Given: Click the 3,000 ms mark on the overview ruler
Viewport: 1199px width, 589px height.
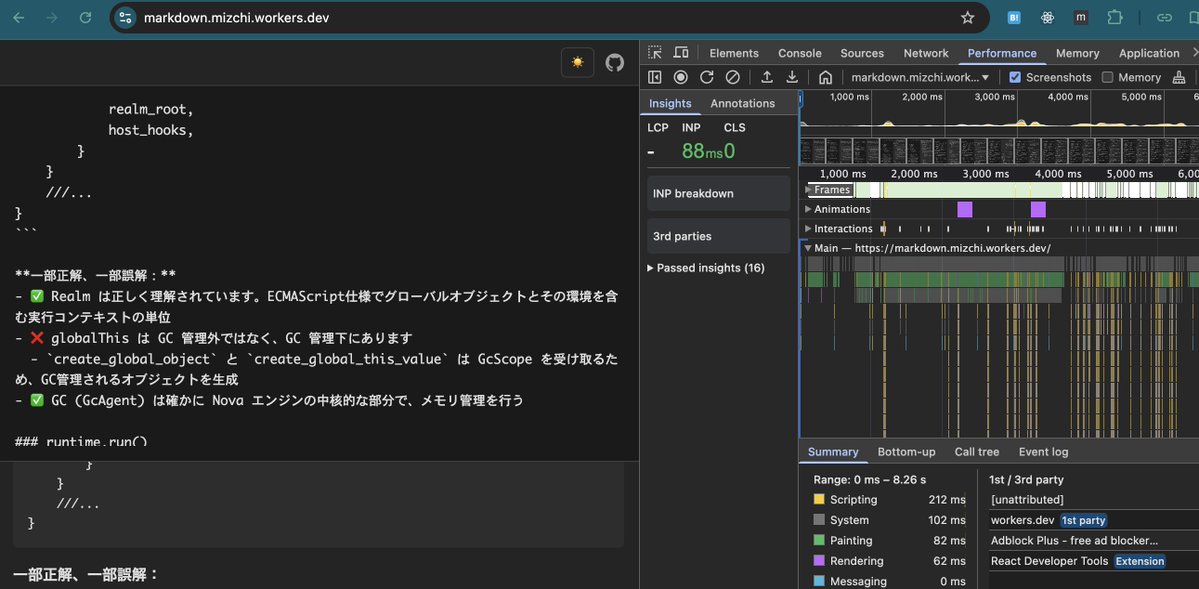Looking at the screenshot, I should pyautogui.click(x=996, y=97).
